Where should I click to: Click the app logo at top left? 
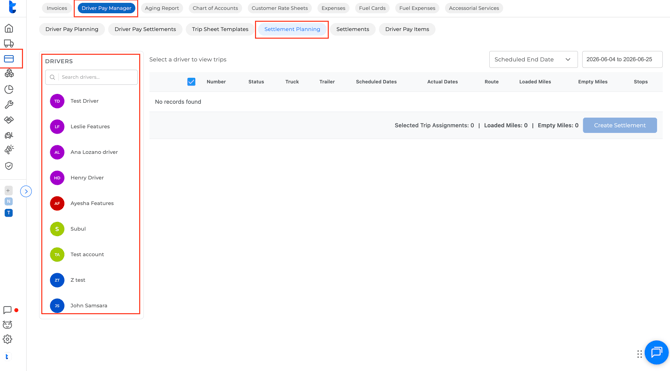(x=12, y=7)
